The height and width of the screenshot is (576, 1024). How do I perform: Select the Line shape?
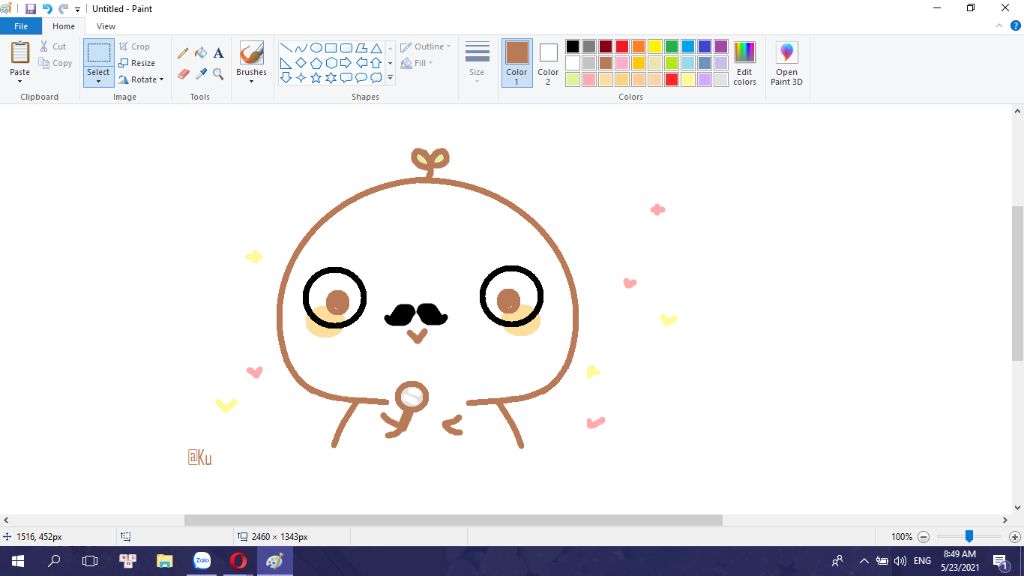[286, 48]
